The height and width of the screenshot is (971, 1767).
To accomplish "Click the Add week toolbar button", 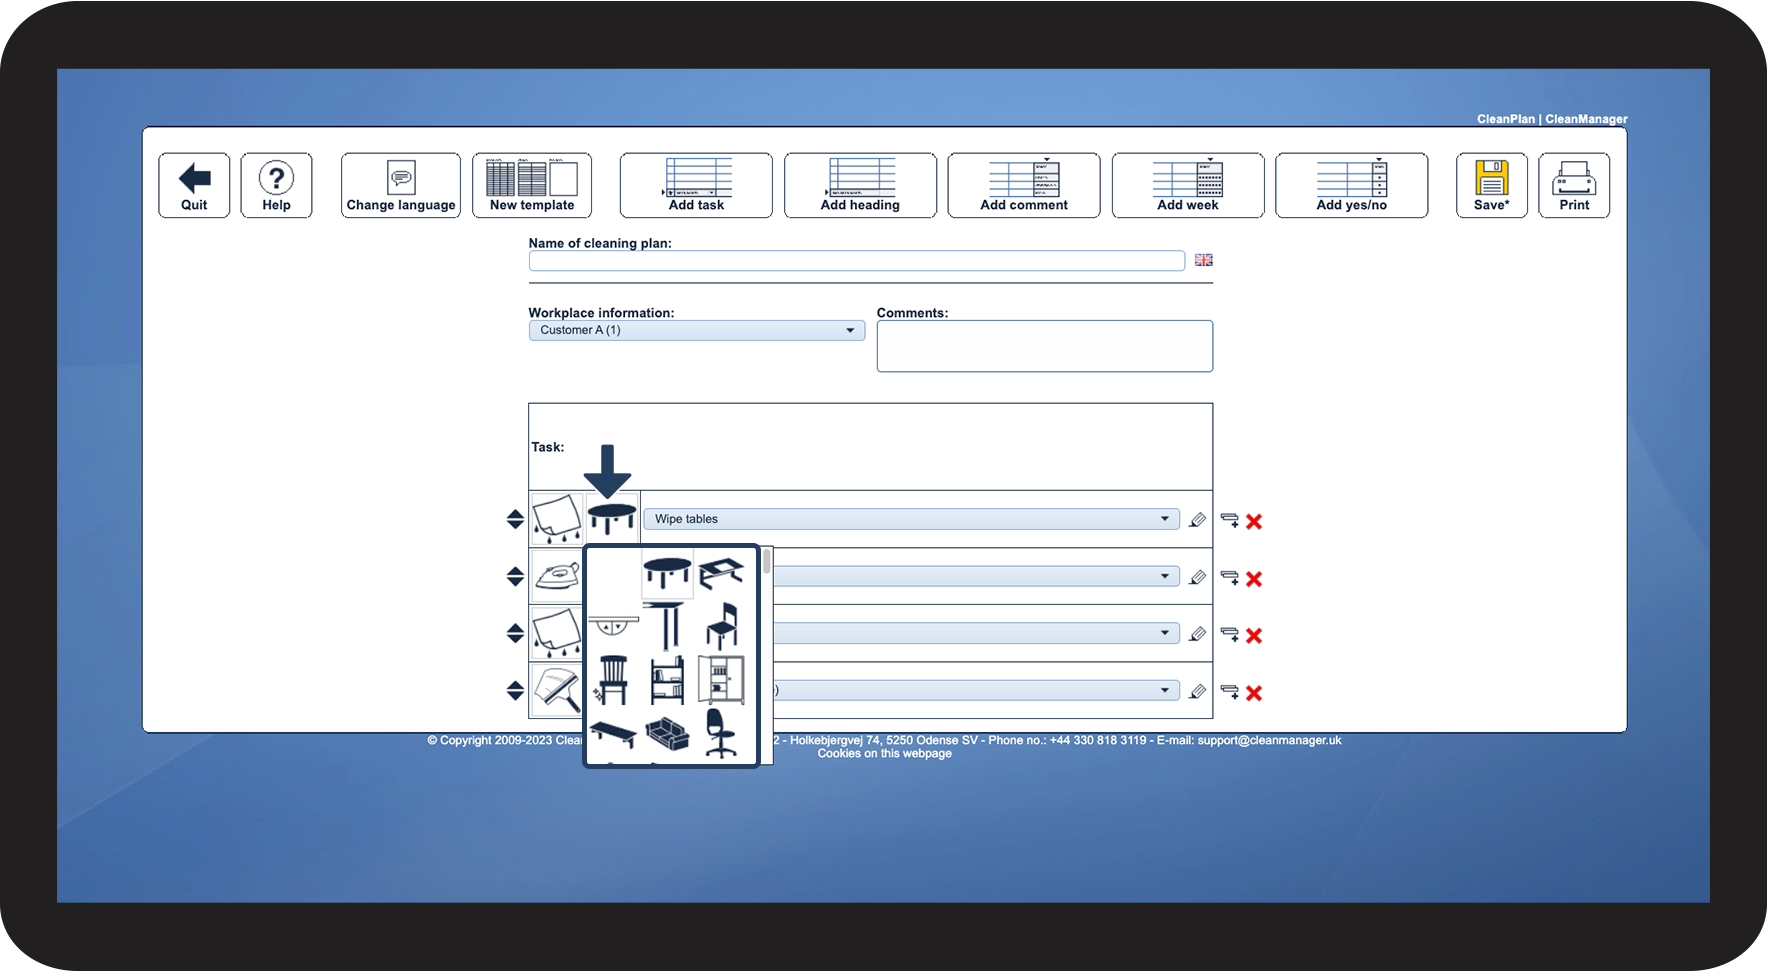I will (1188, 185).
